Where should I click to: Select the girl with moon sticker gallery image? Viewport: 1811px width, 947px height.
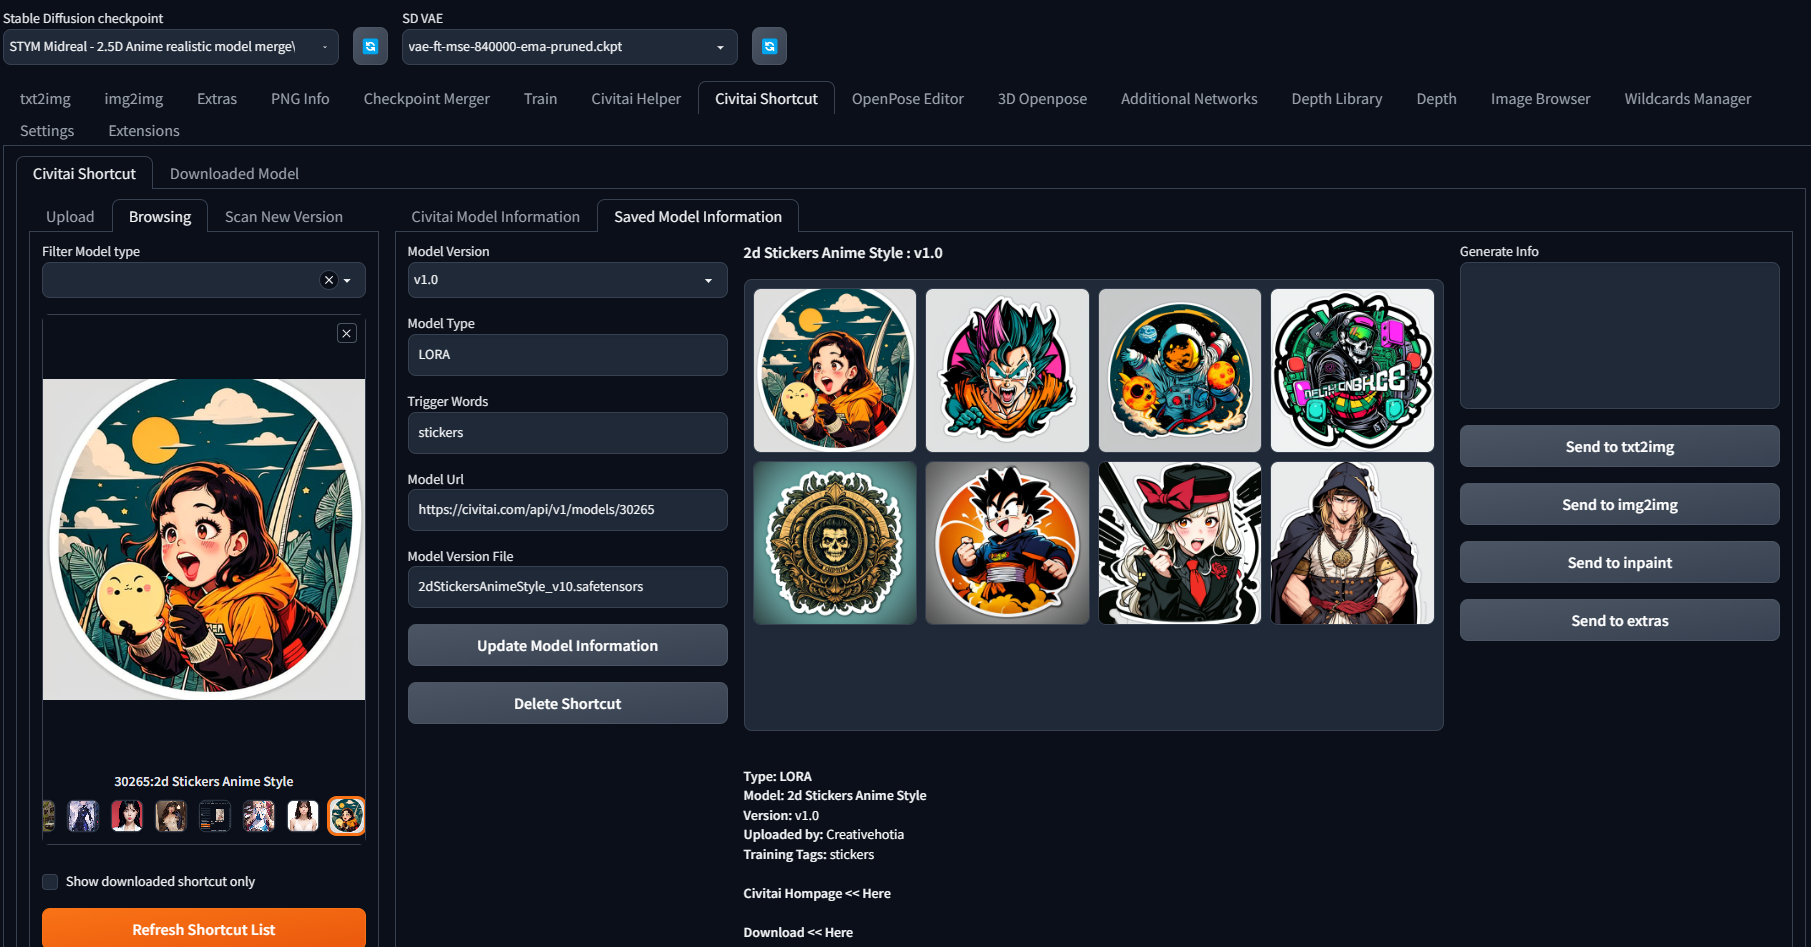tap(835, 371)
